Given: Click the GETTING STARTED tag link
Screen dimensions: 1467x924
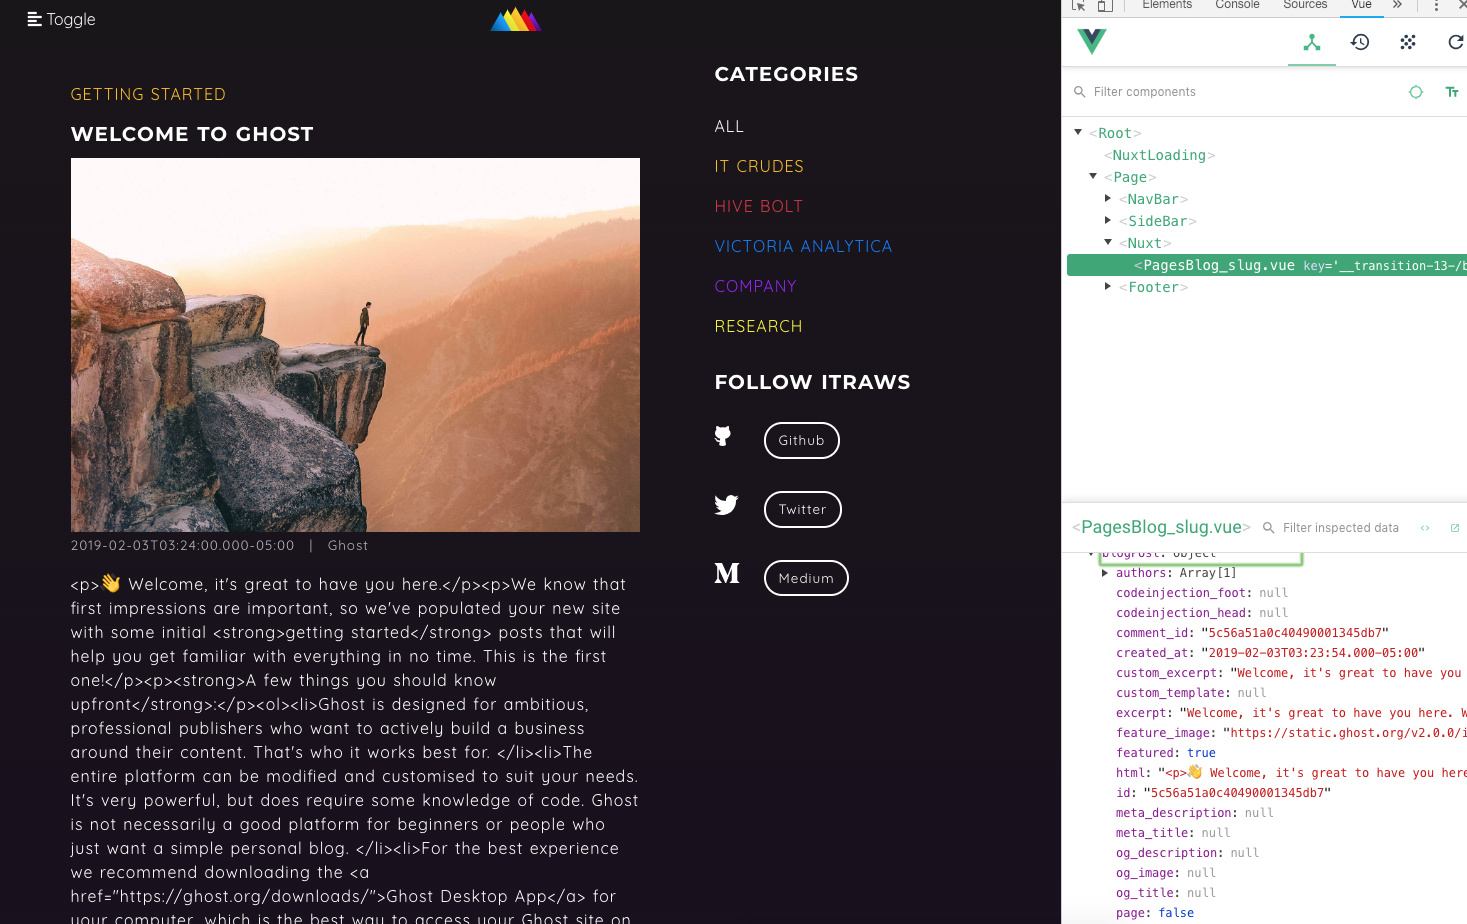Looking at the screenshot, I should [x=148, y=95].
